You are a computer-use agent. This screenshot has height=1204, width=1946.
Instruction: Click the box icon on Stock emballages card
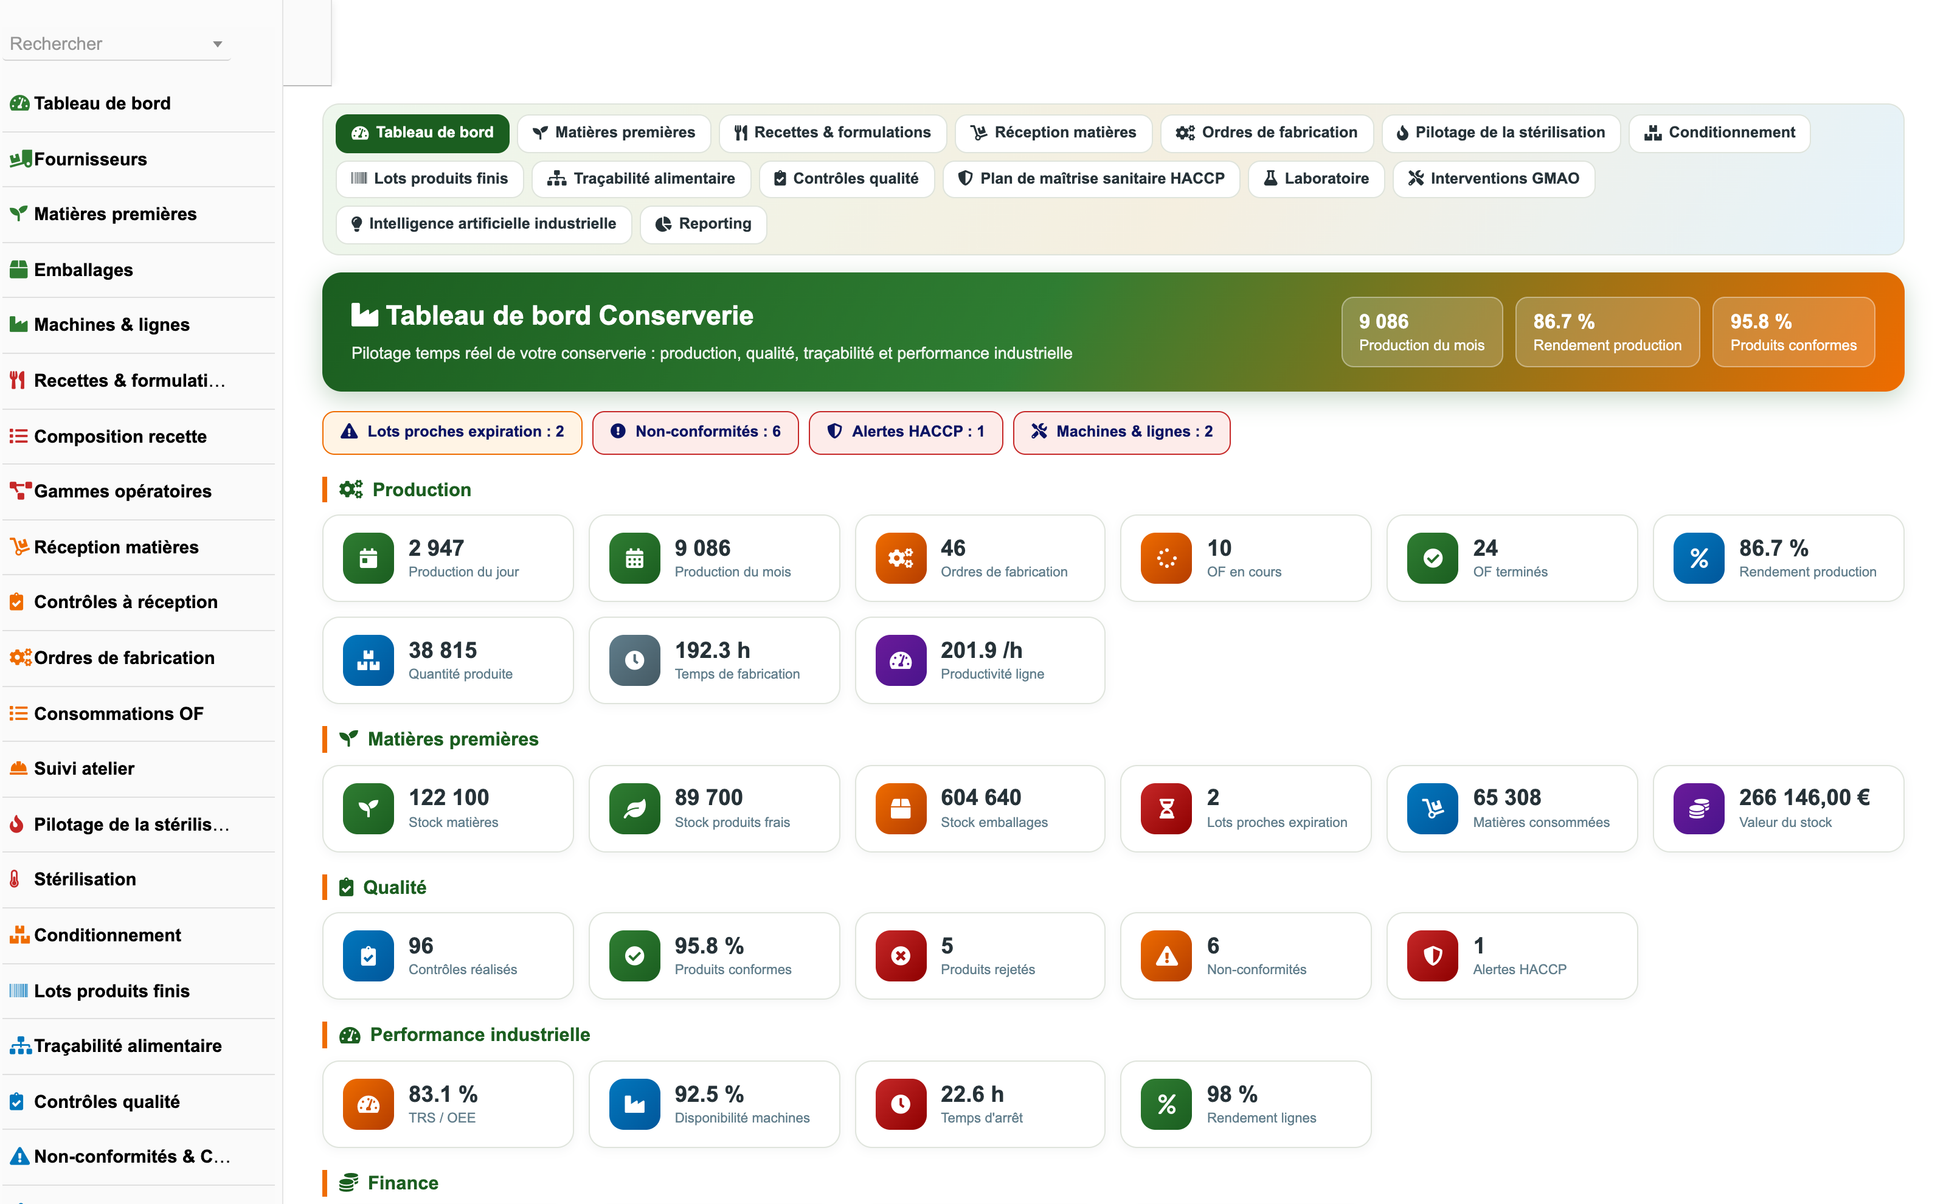click(900, 808)
